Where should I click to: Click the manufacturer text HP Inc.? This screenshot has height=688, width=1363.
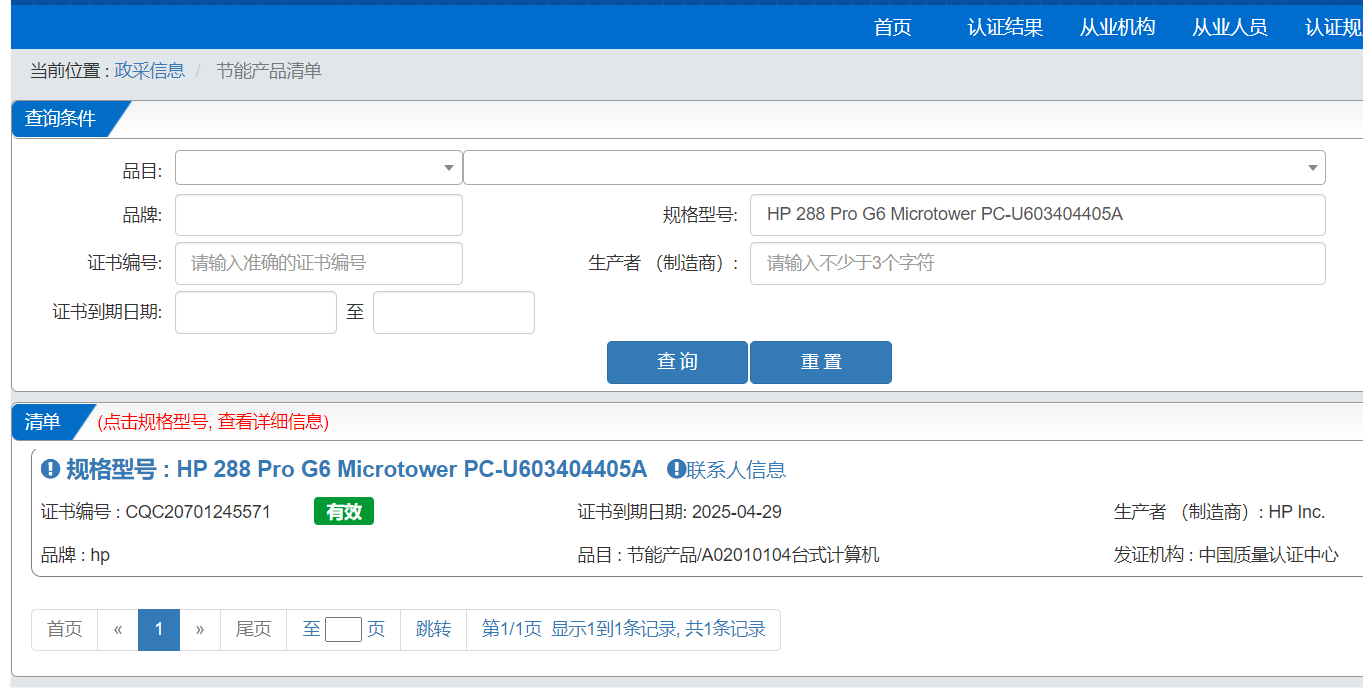1297,512
